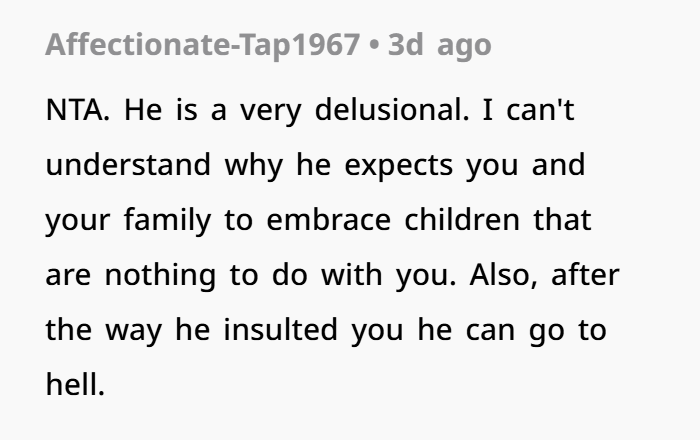Click the word "nothing" in fourth line

(x=160, y=275)
